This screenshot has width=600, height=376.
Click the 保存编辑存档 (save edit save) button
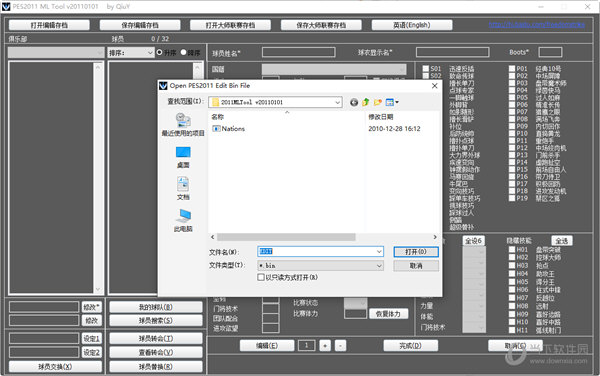click(x=140, y=25)
